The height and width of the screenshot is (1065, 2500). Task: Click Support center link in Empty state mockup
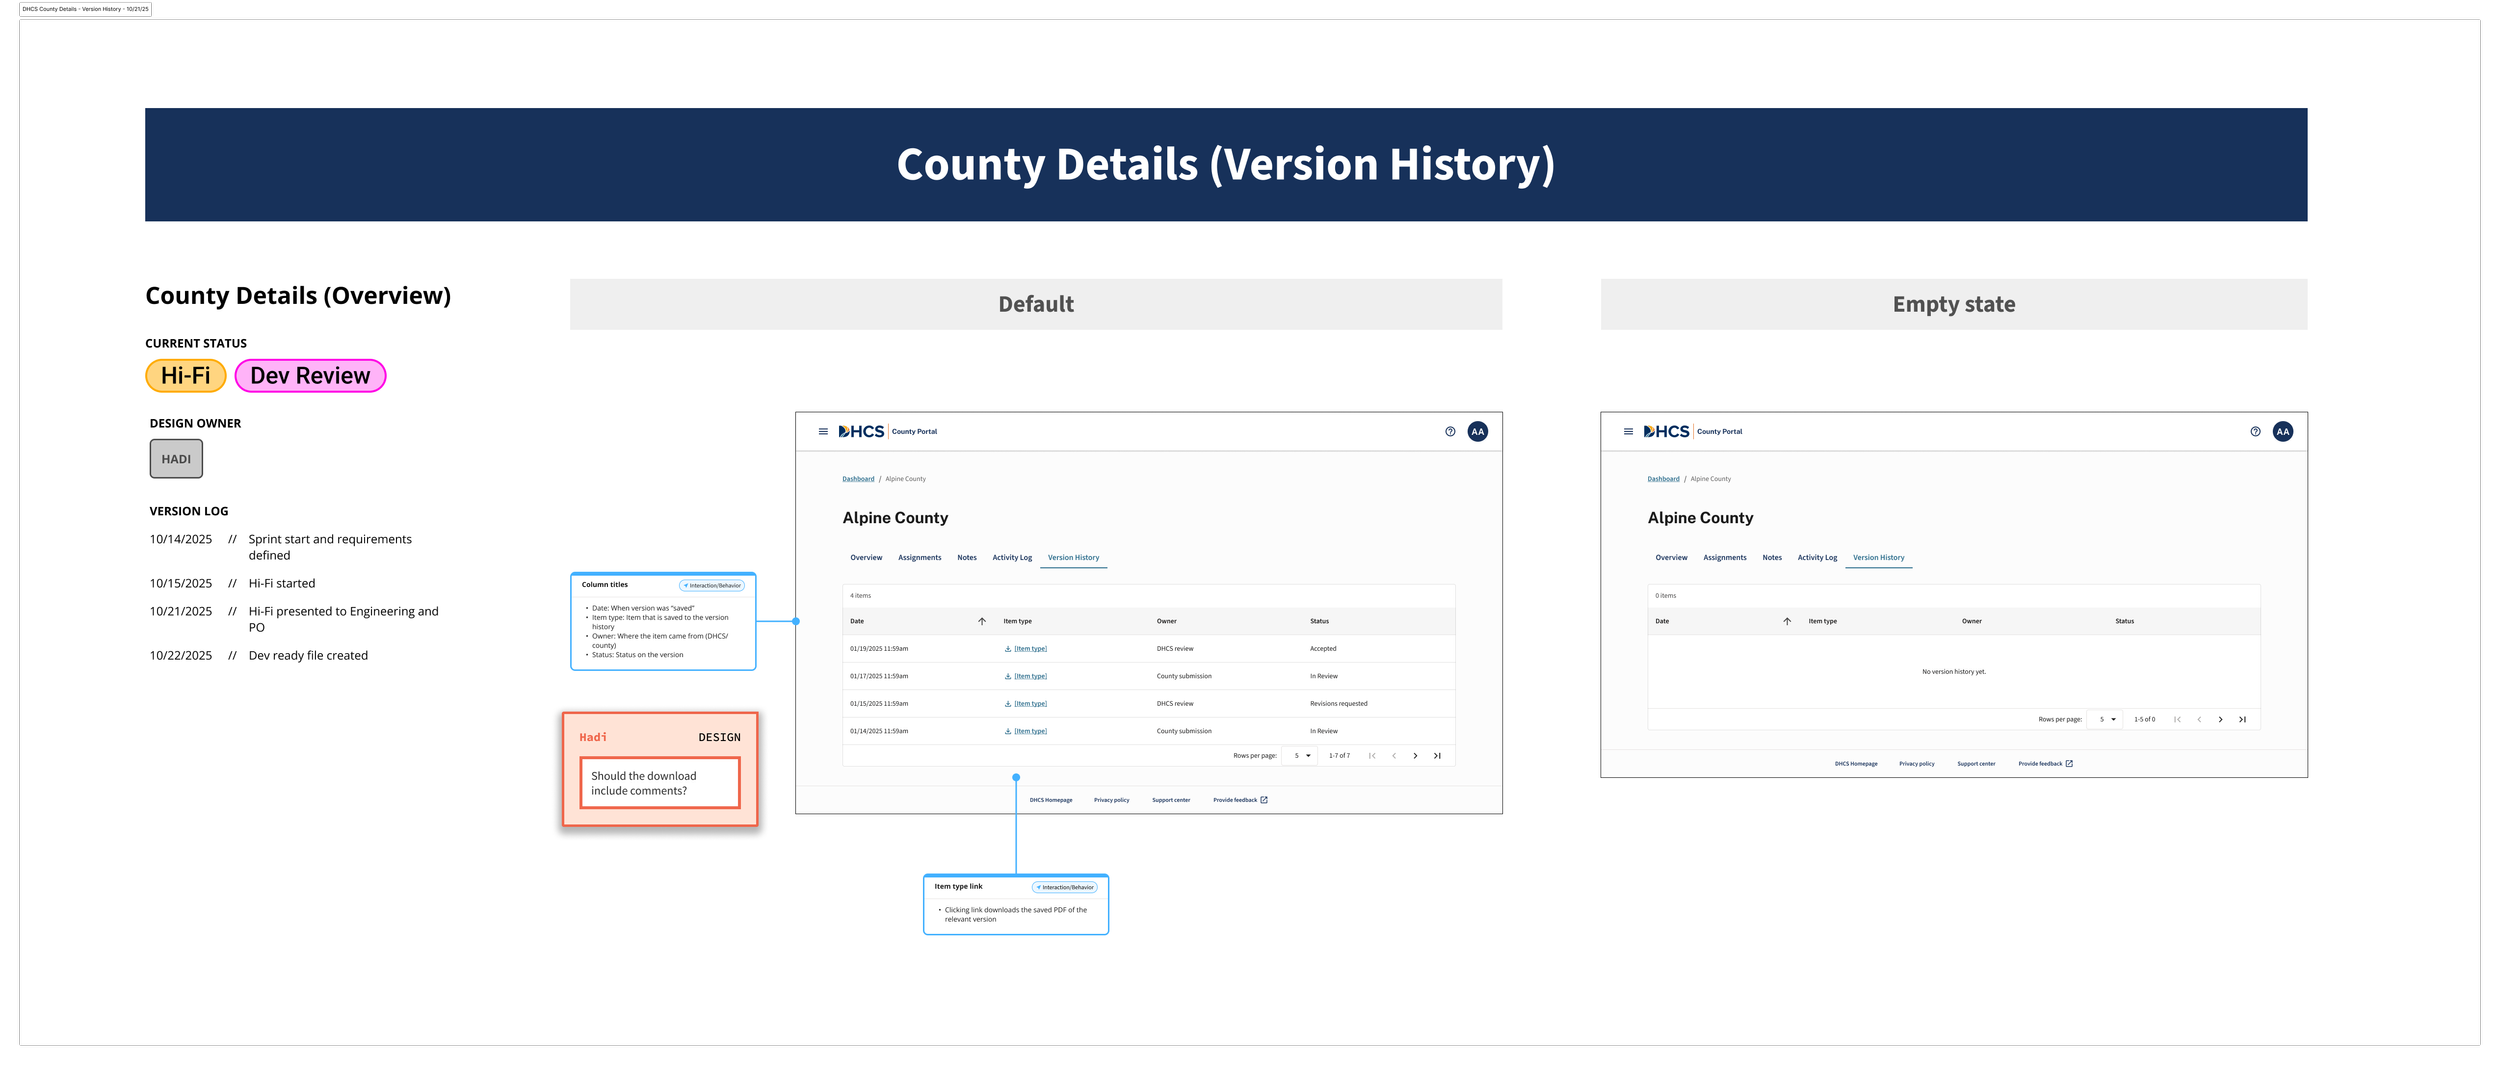point(1976,764)
